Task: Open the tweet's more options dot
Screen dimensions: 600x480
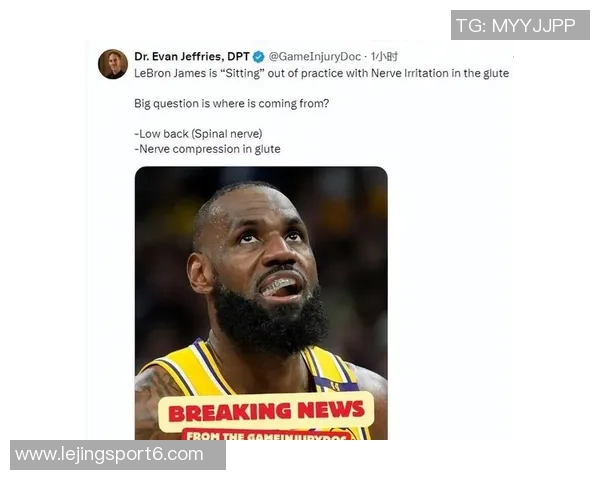Action: click(x=513, y=57)
